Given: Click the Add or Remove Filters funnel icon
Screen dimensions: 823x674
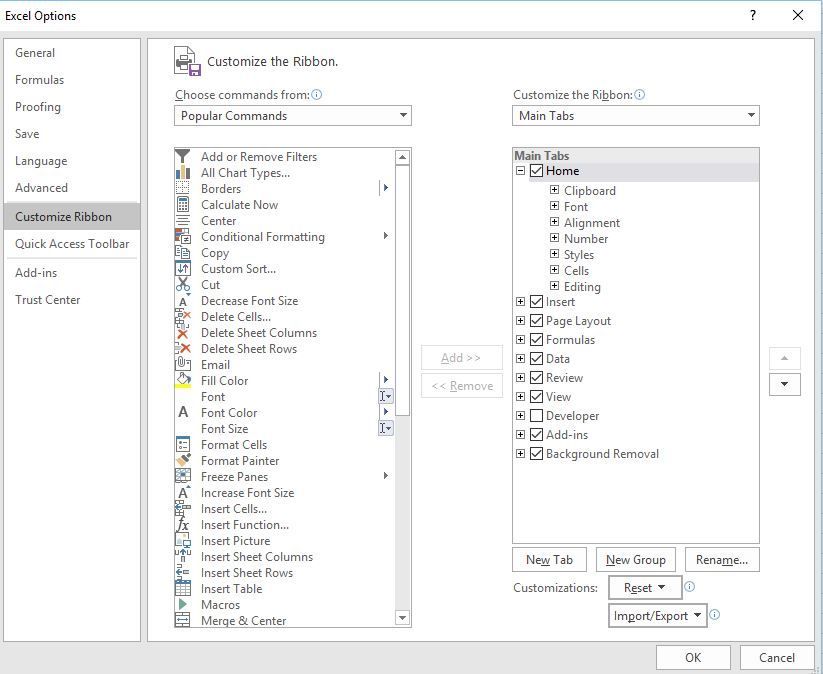Looking at the screenshot, I should pyautogui.click(x=183, y=156).
